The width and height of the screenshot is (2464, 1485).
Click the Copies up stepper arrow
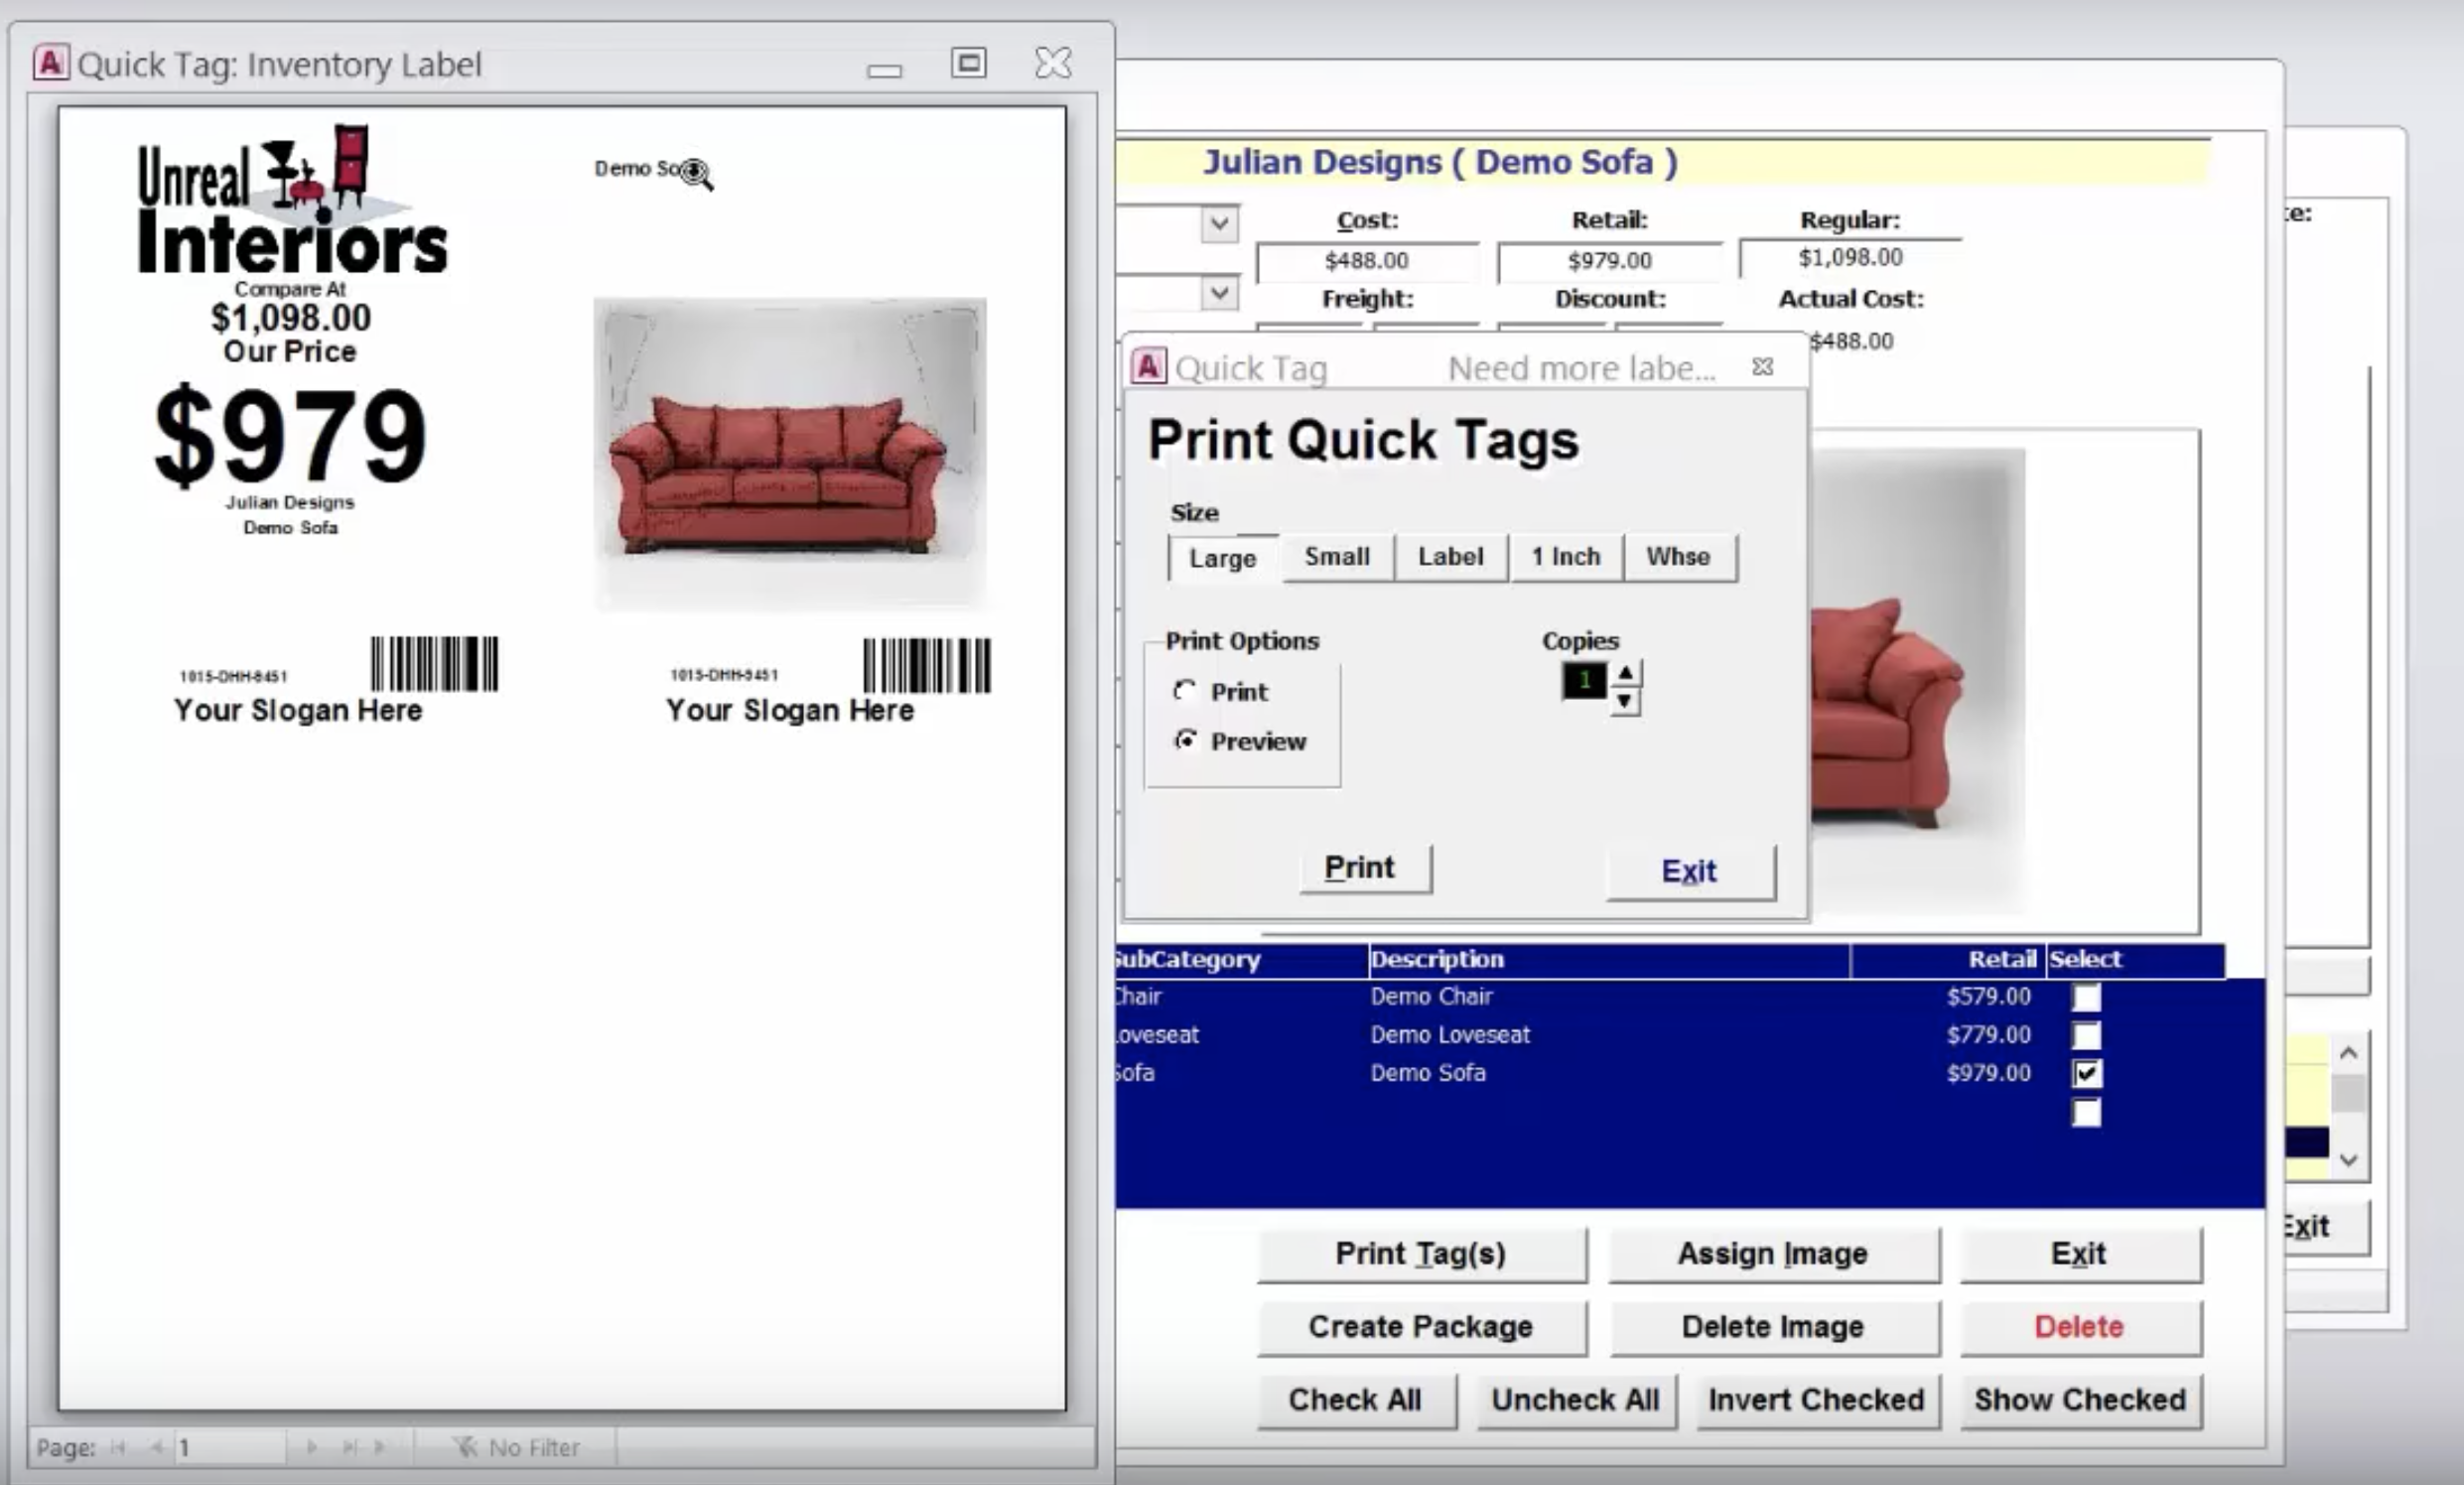click(1625, 671)
